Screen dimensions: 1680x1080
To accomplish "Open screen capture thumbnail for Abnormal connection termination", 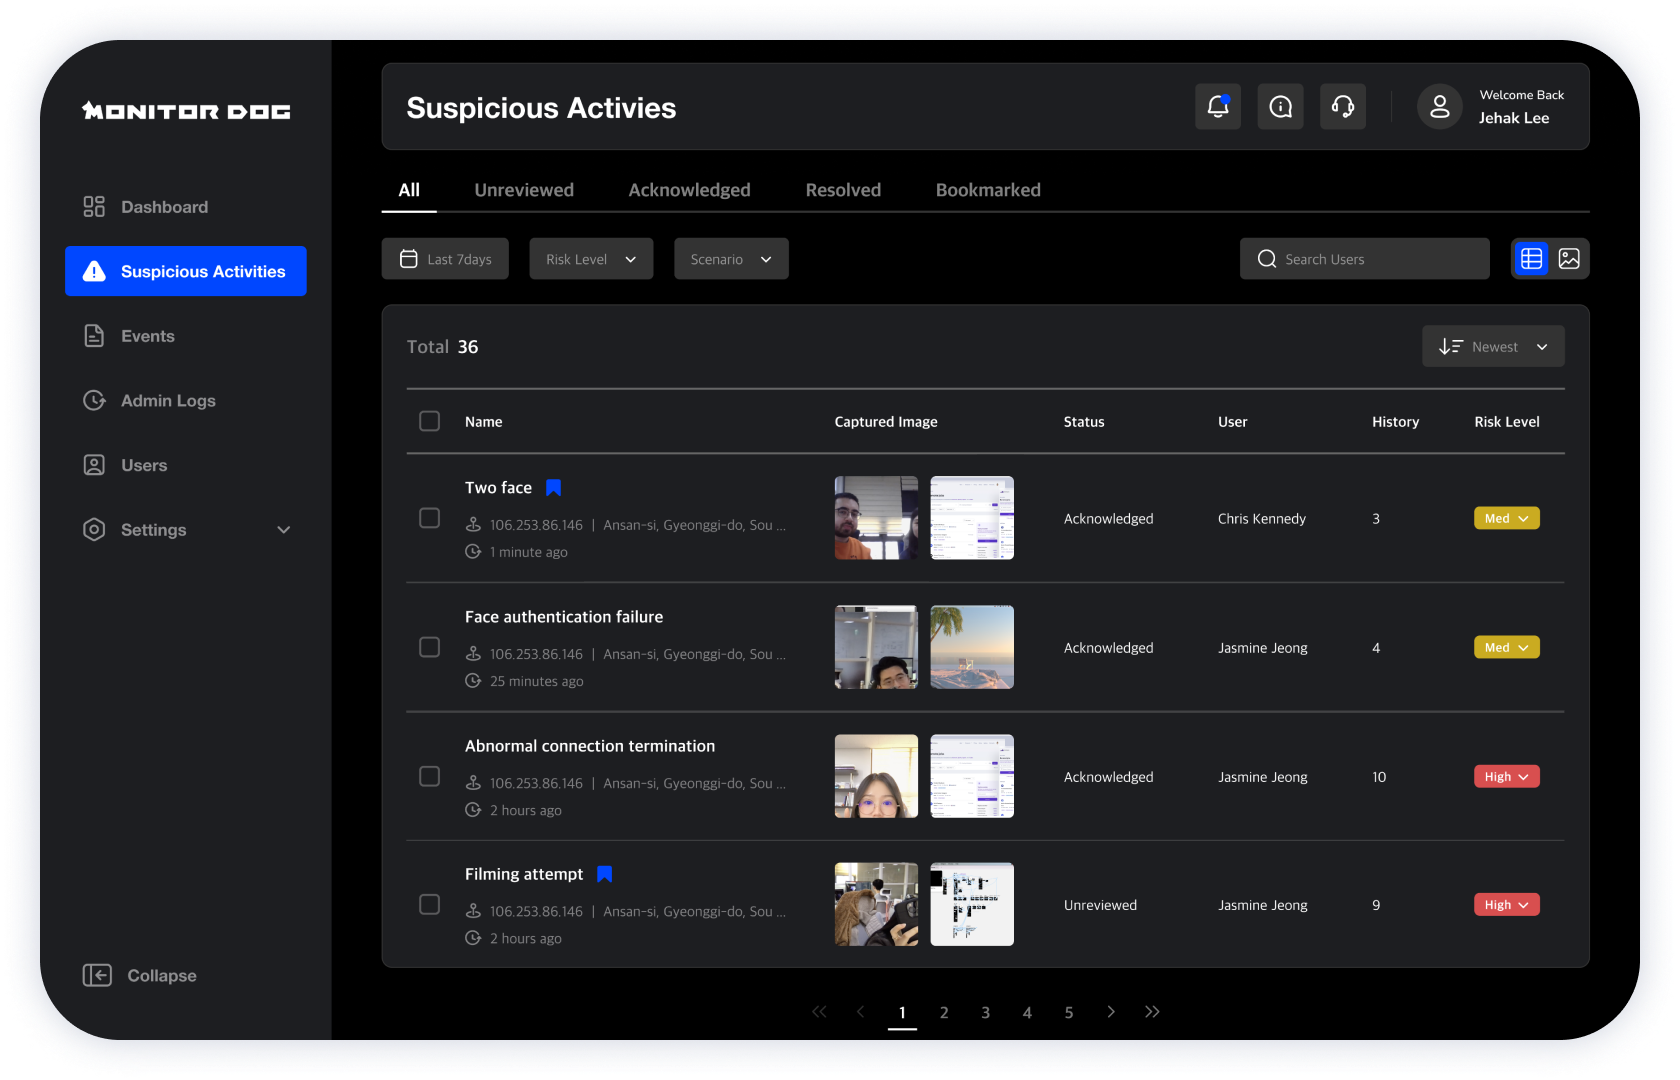I will (x=972, y=776).
